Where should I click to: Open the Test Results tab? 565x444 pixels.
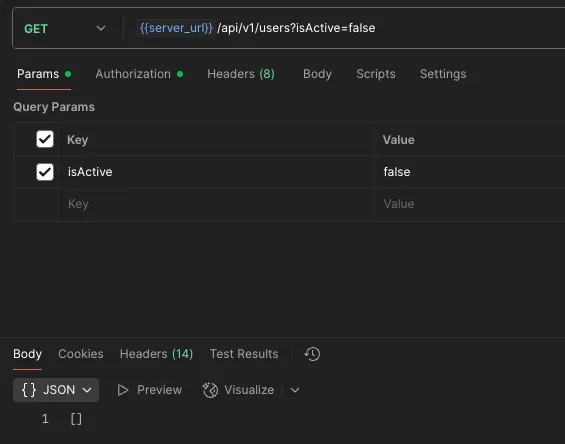coord(244,354)
